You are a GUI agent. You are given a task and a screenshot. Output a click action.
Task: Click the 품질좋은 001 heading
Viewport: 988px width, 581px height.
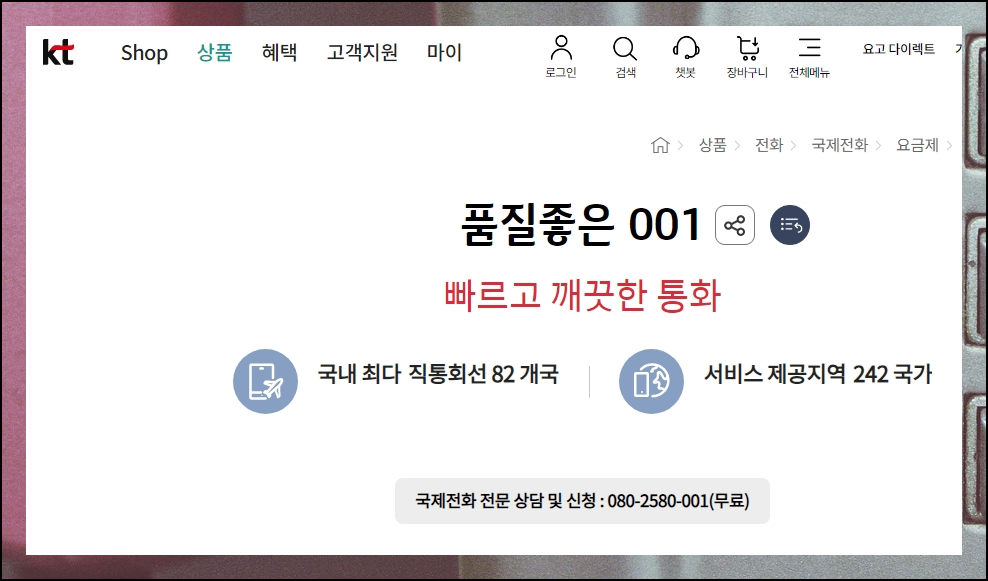pyautogui.click(x=581, y=224)
